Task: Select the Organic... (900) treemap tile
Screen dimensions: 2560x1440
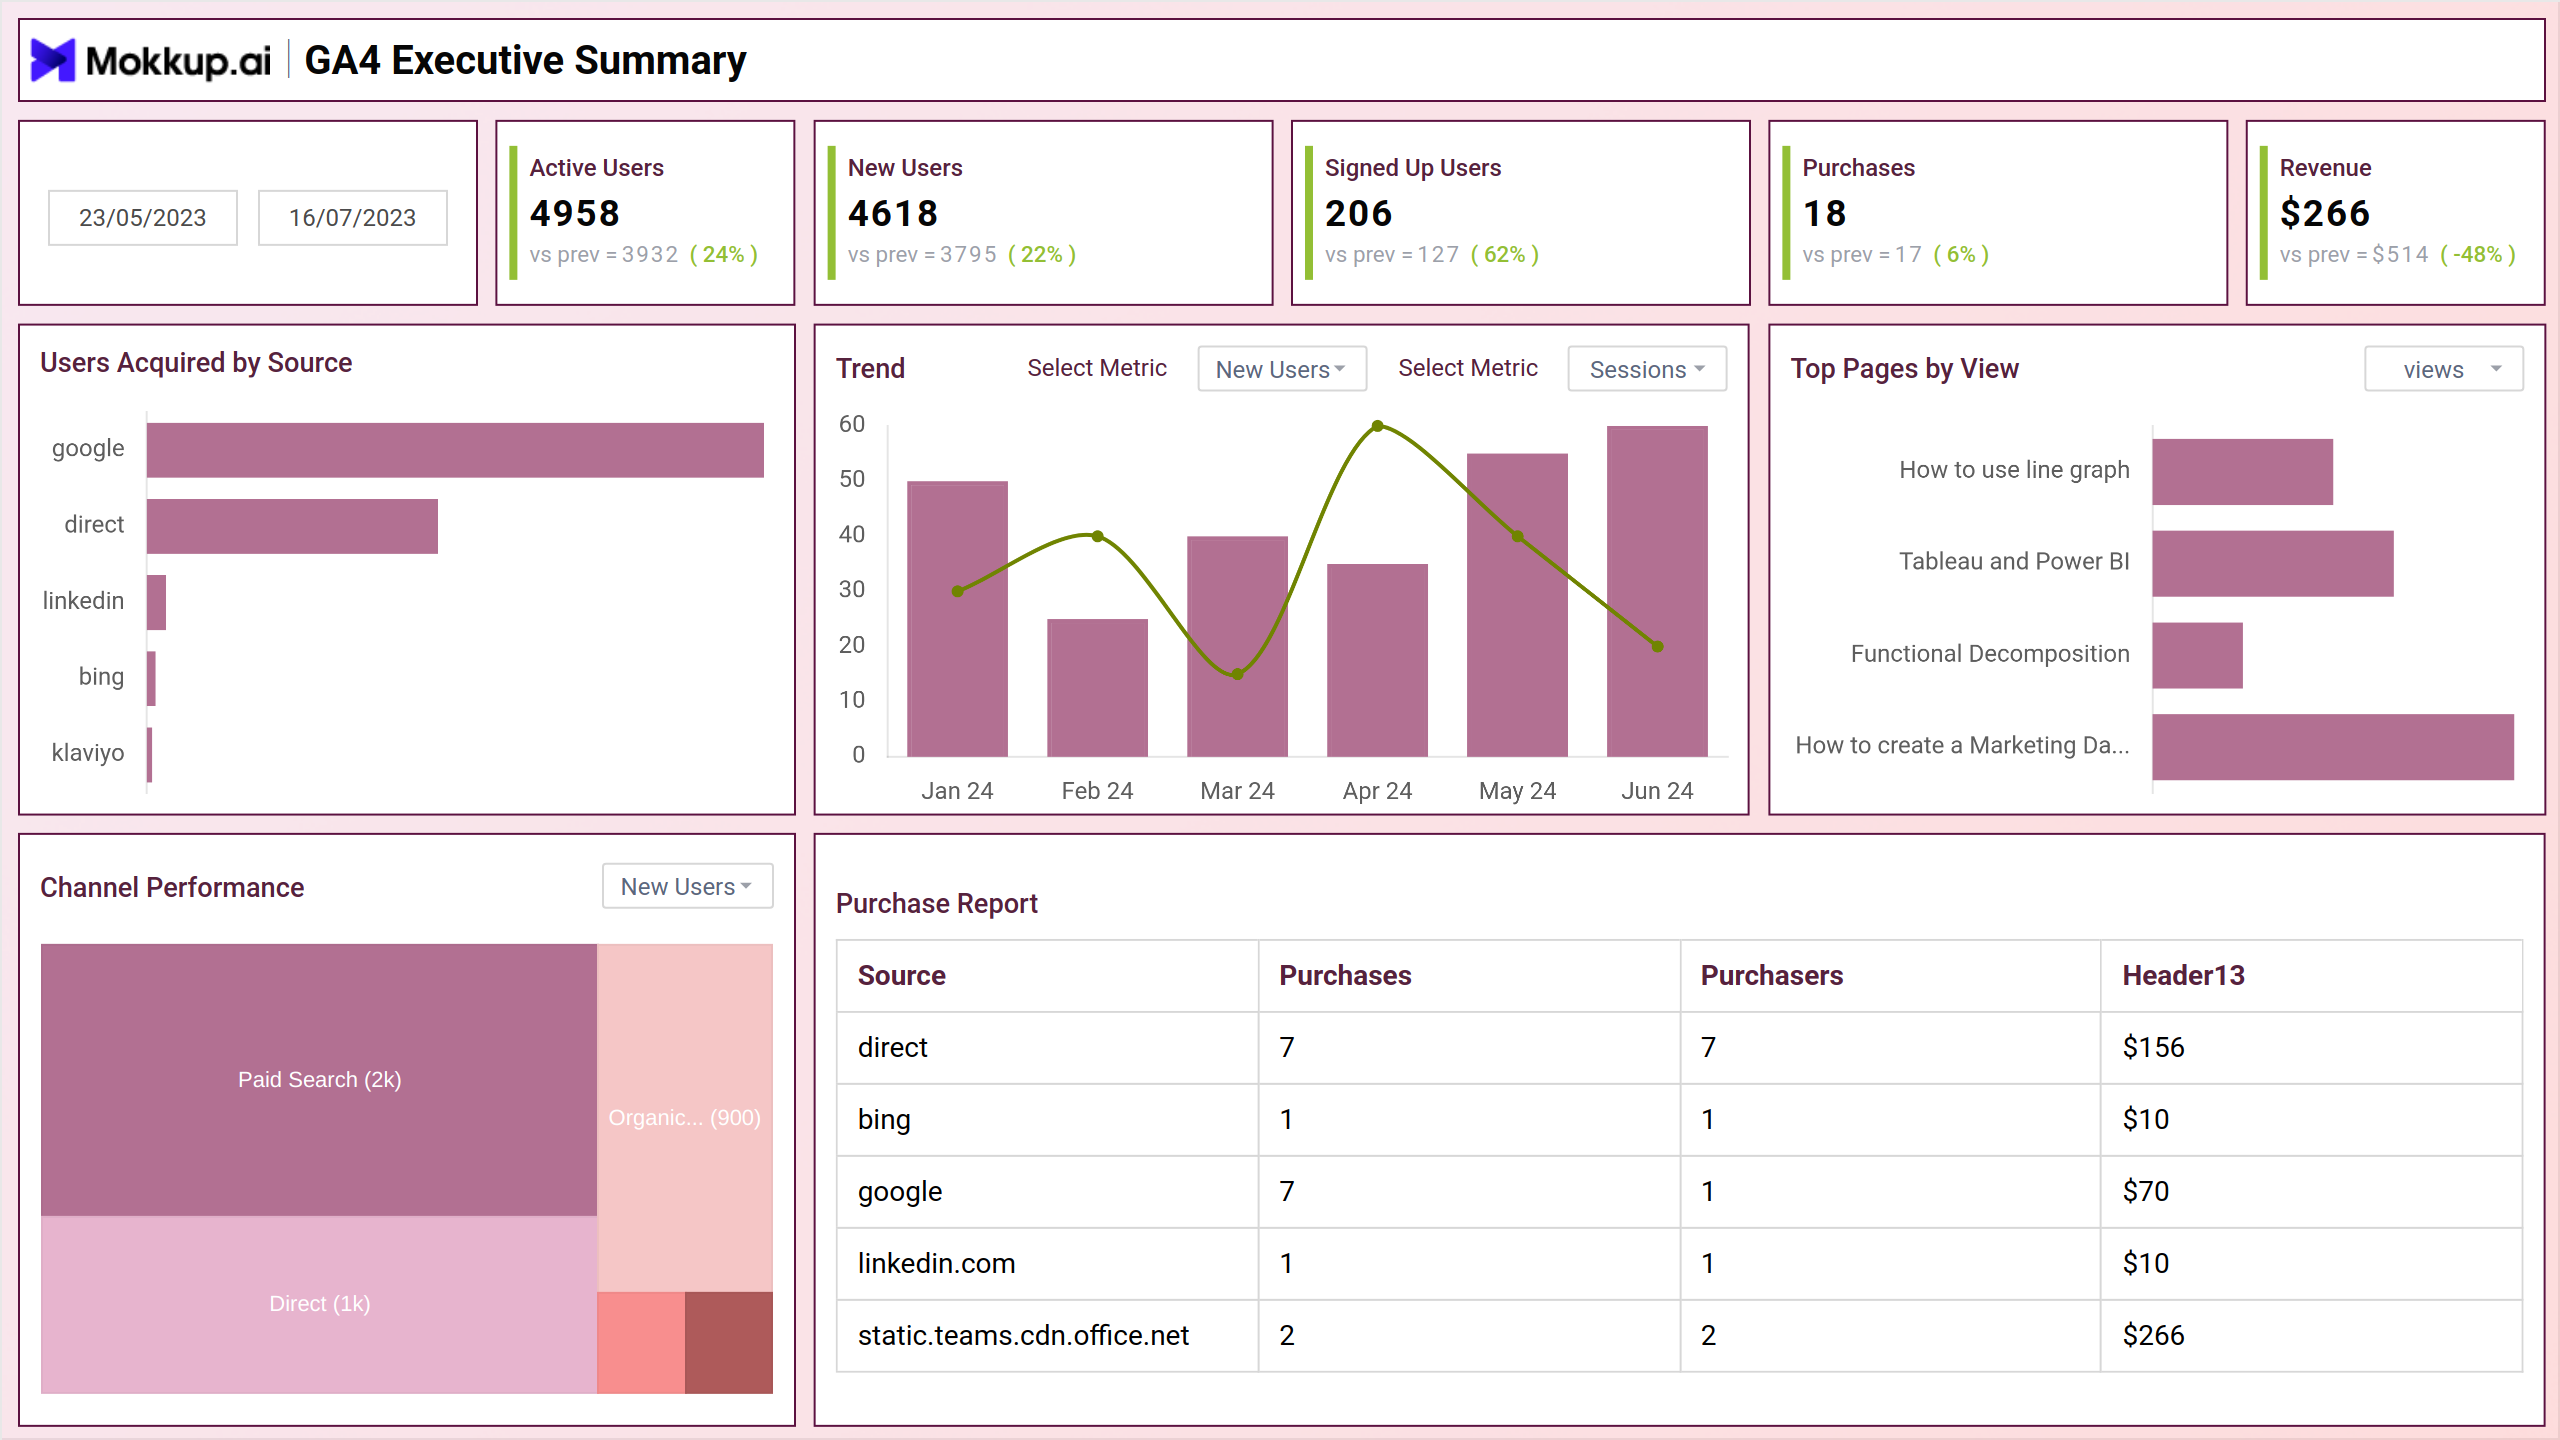Action: click(x=685, y=1118)
